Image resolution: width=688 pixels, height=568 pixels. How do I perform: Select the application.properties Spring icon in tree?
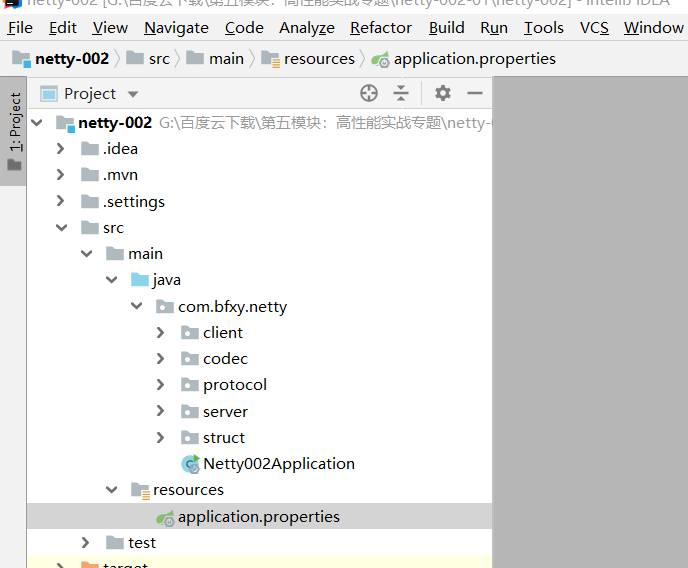(165, 518)
